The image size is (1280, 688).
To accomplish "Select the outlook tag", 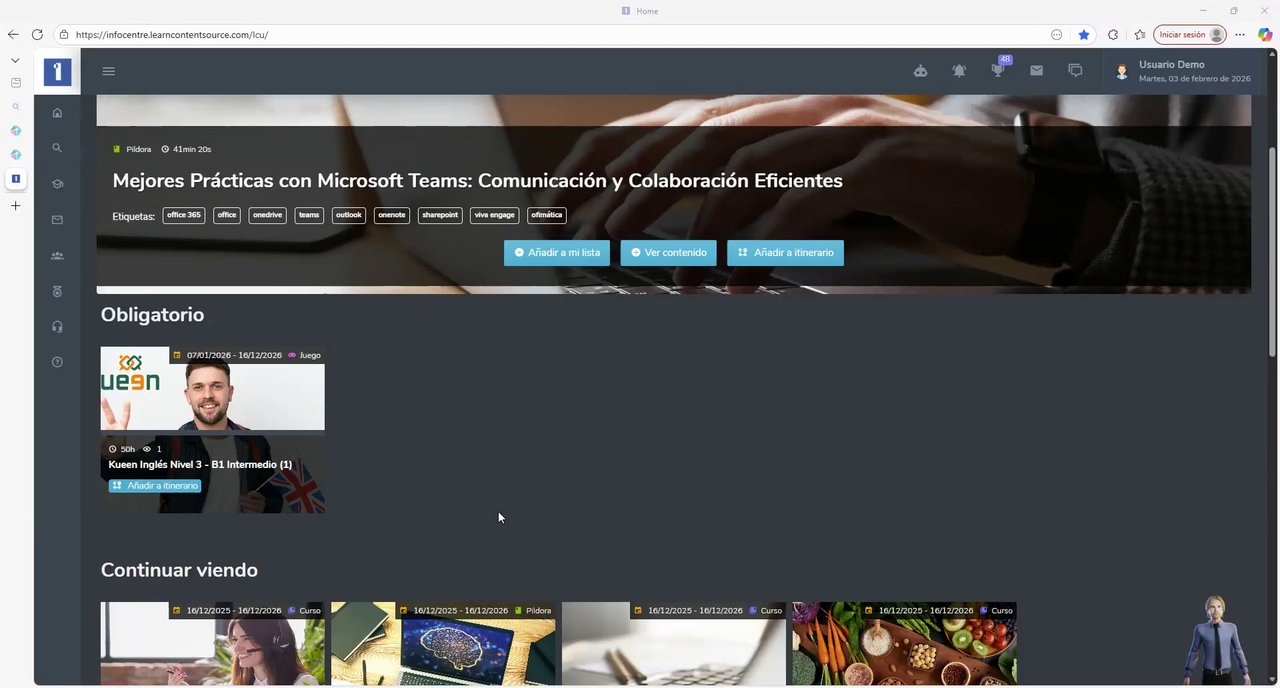I will pos(349,215).
